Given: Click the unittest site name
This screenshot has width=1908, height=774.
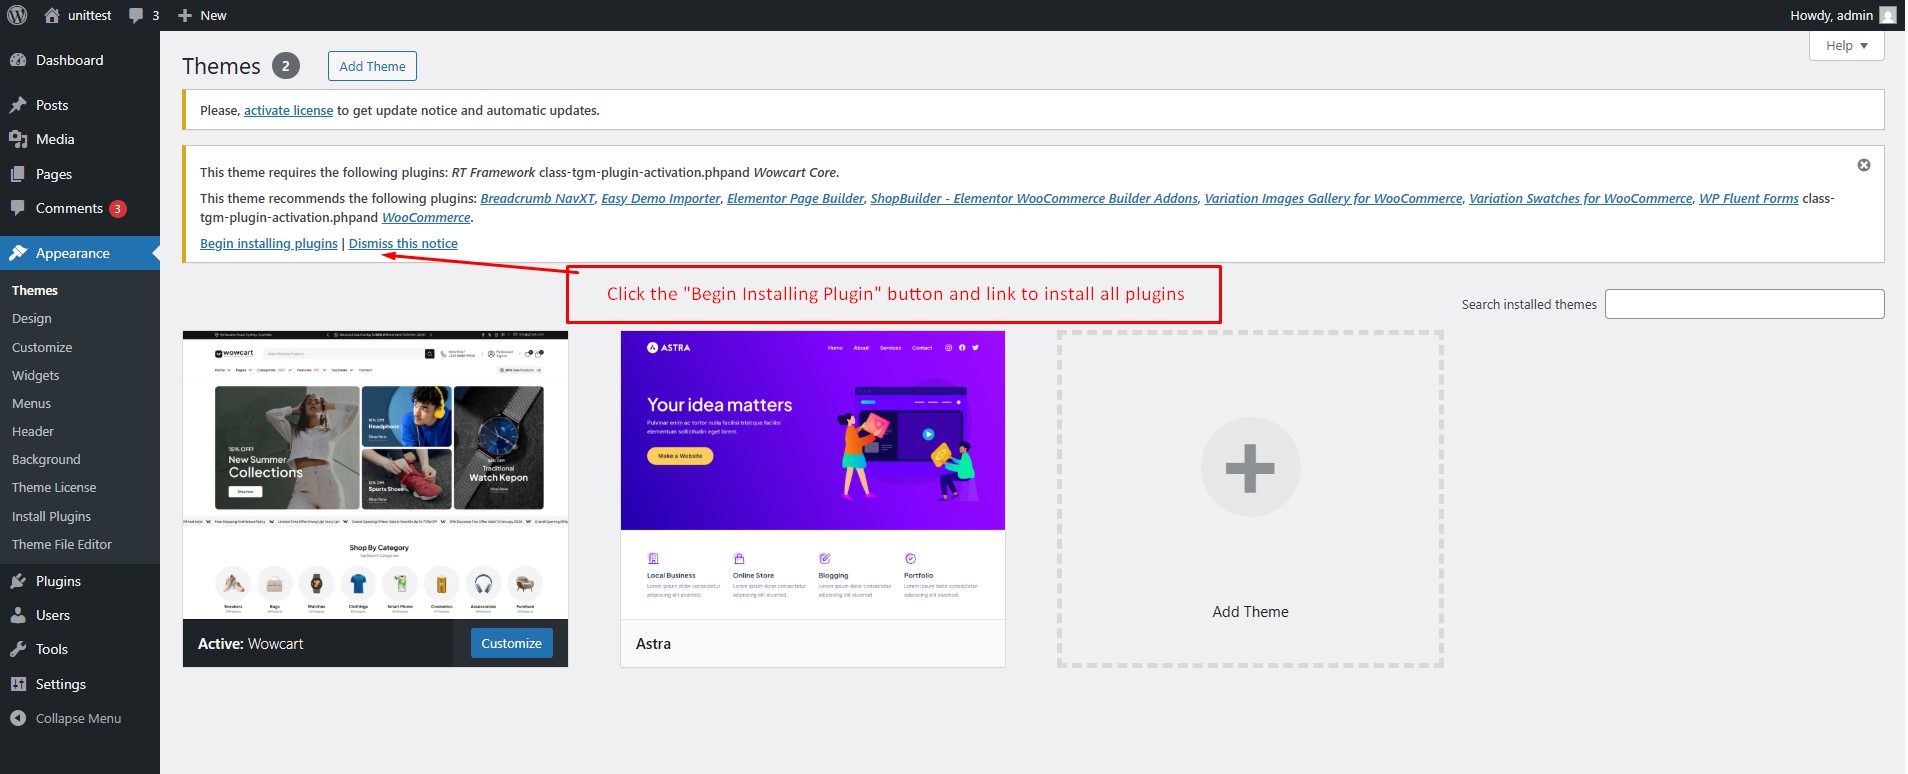Looking at the screenshot, I should coord(90,15).
